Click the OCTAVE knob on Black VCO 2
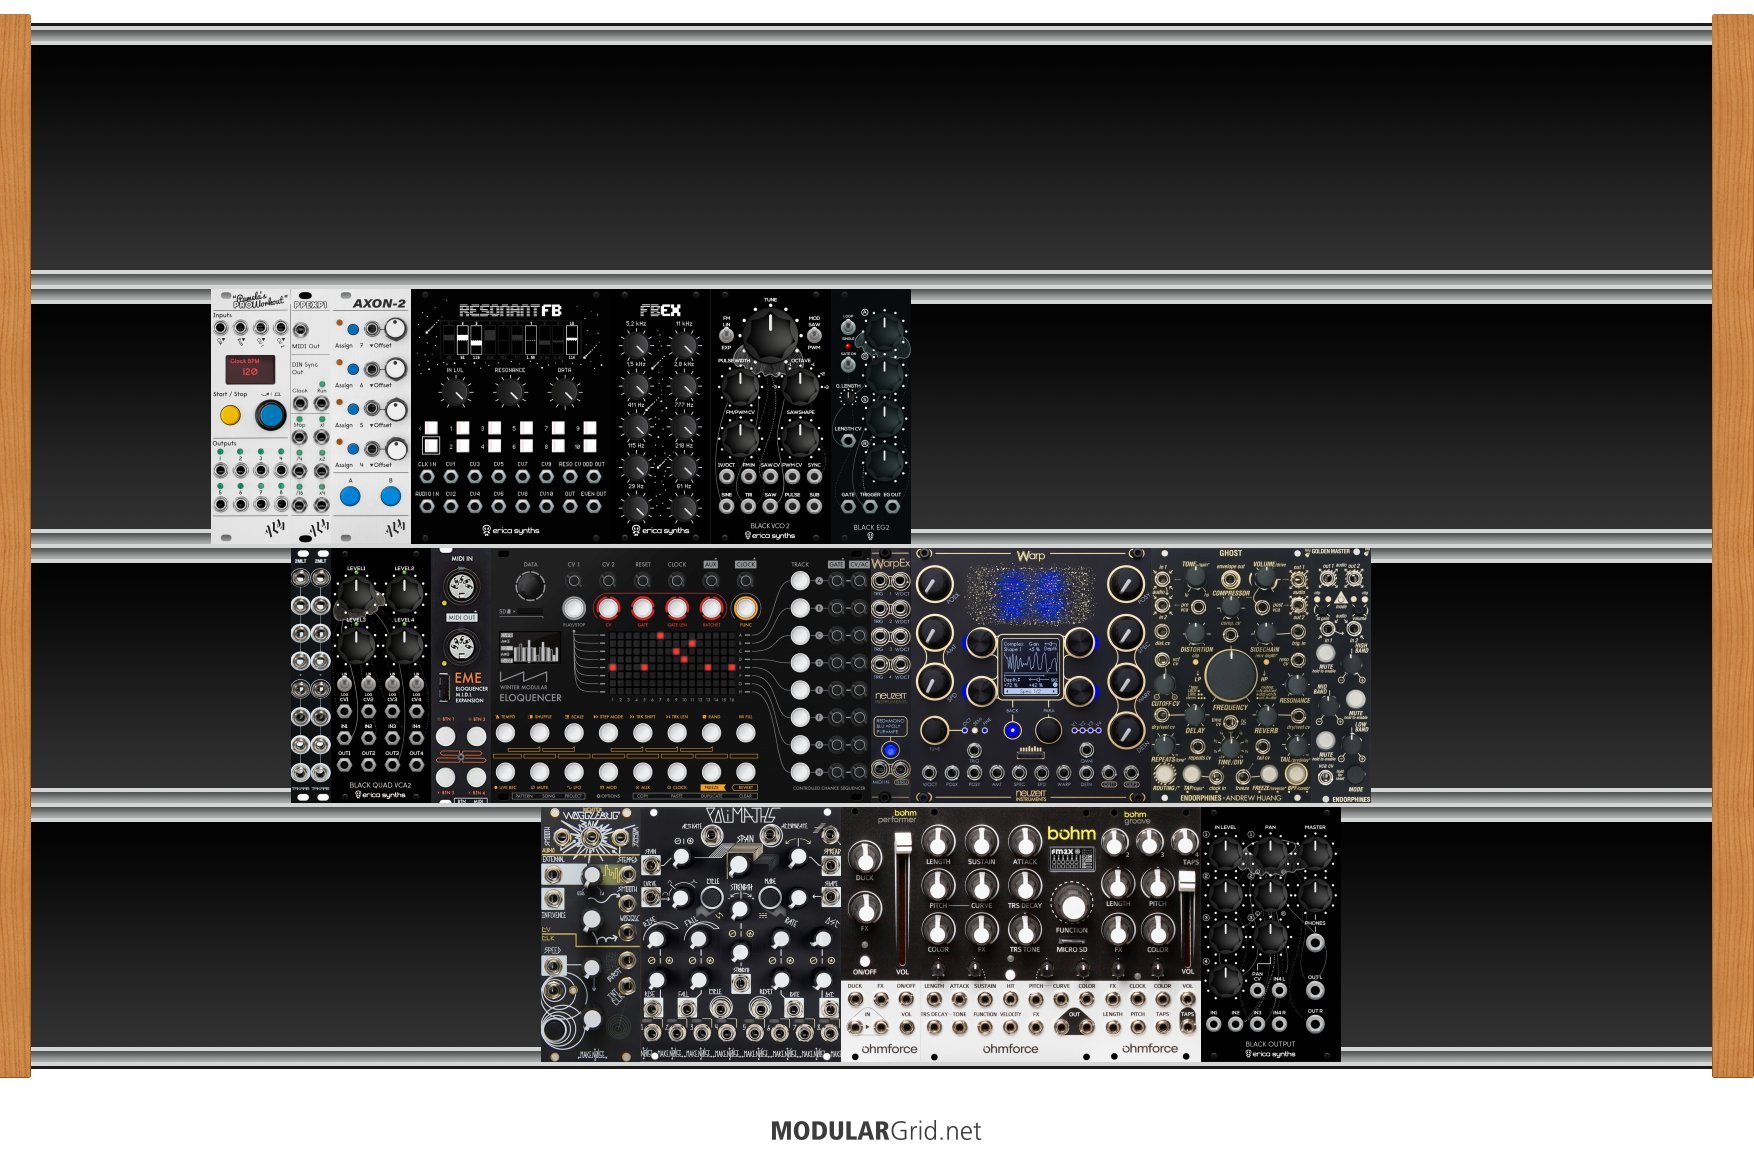 click(x=801, y=386)
